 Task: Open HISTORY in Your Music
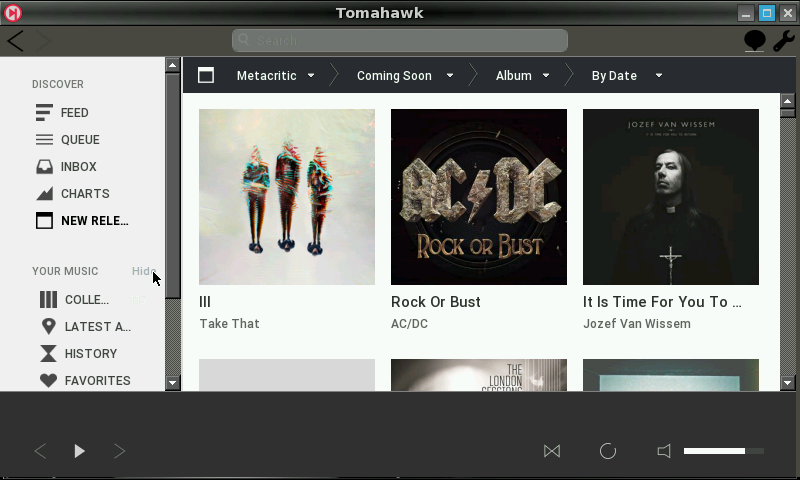click(91, 353)
